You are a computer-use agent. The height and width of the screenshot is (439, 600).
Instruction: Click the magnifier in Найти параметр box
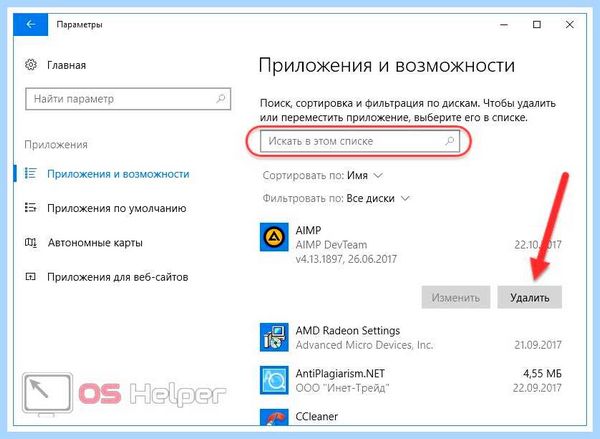(220, 99)
